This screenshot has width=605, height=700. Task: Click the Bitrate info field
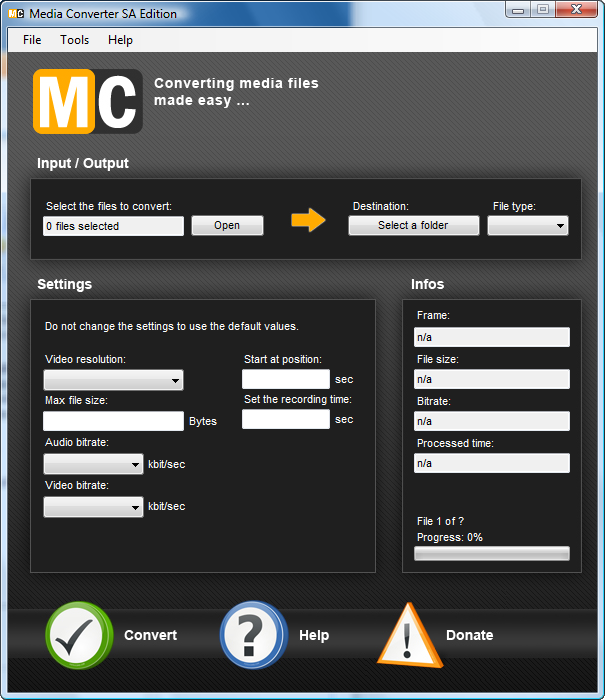(492, 421)
